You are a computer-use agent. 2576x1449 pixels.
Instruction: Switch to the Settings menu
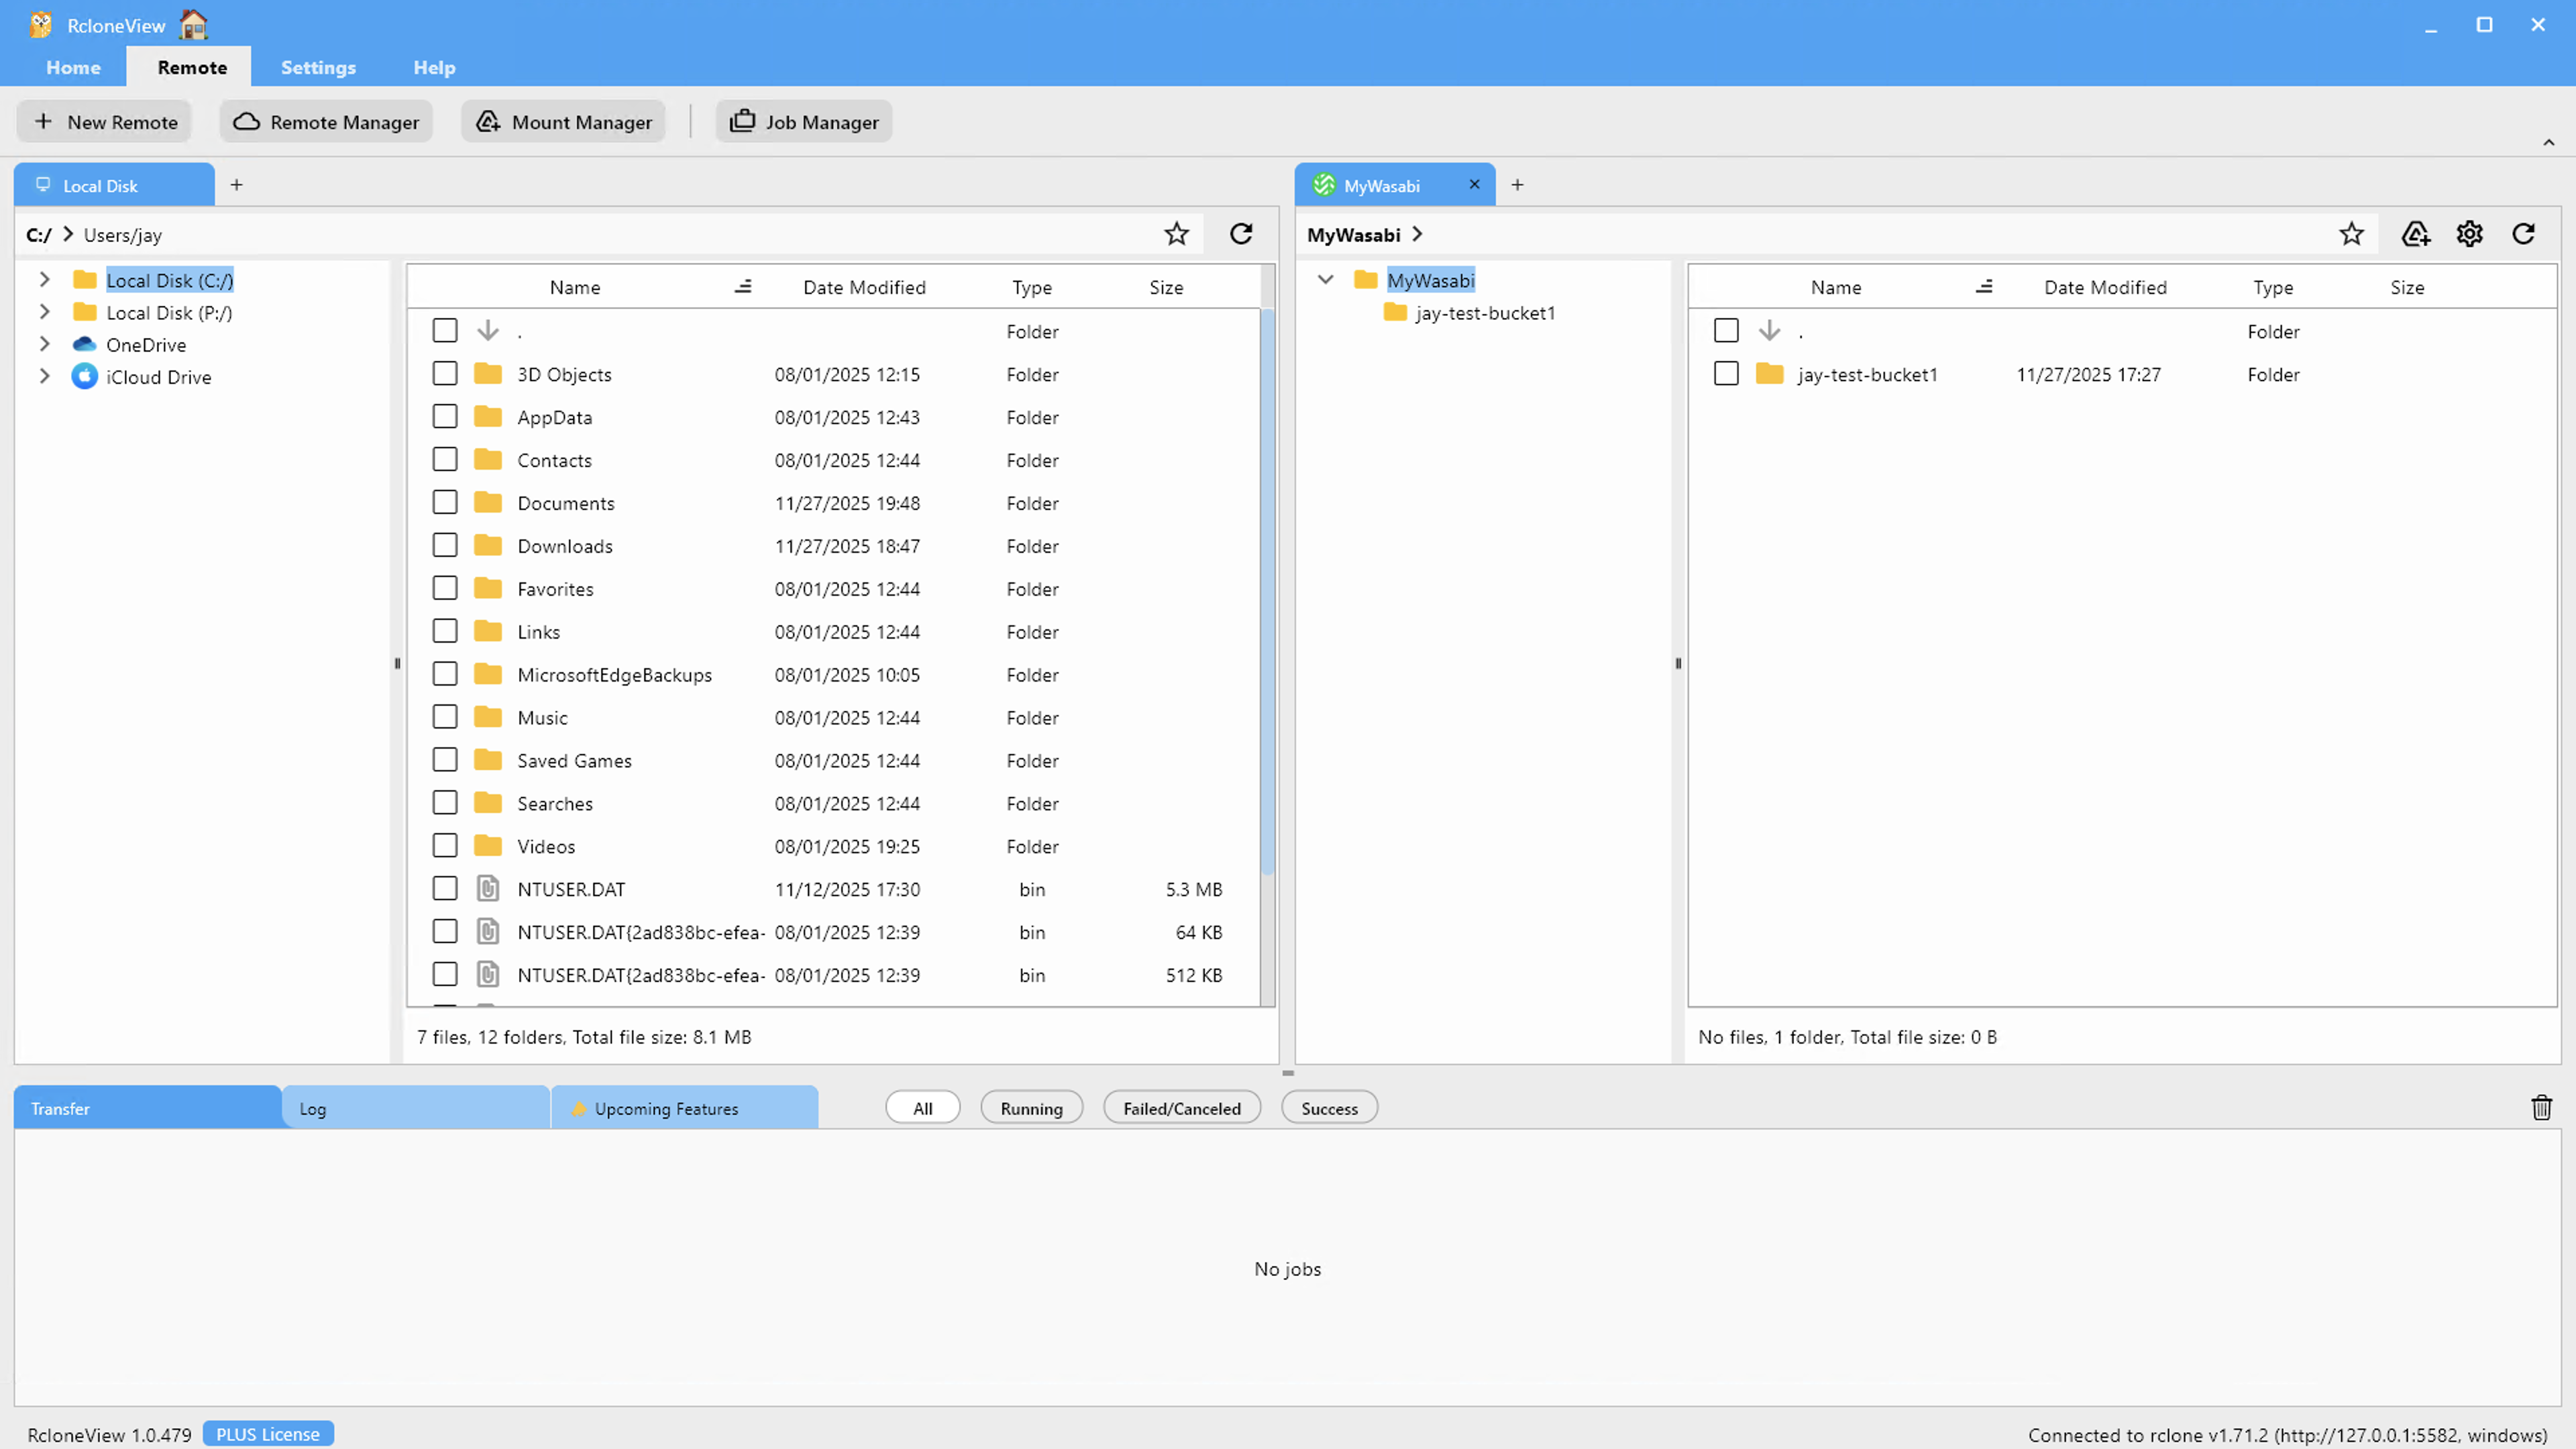318,67
